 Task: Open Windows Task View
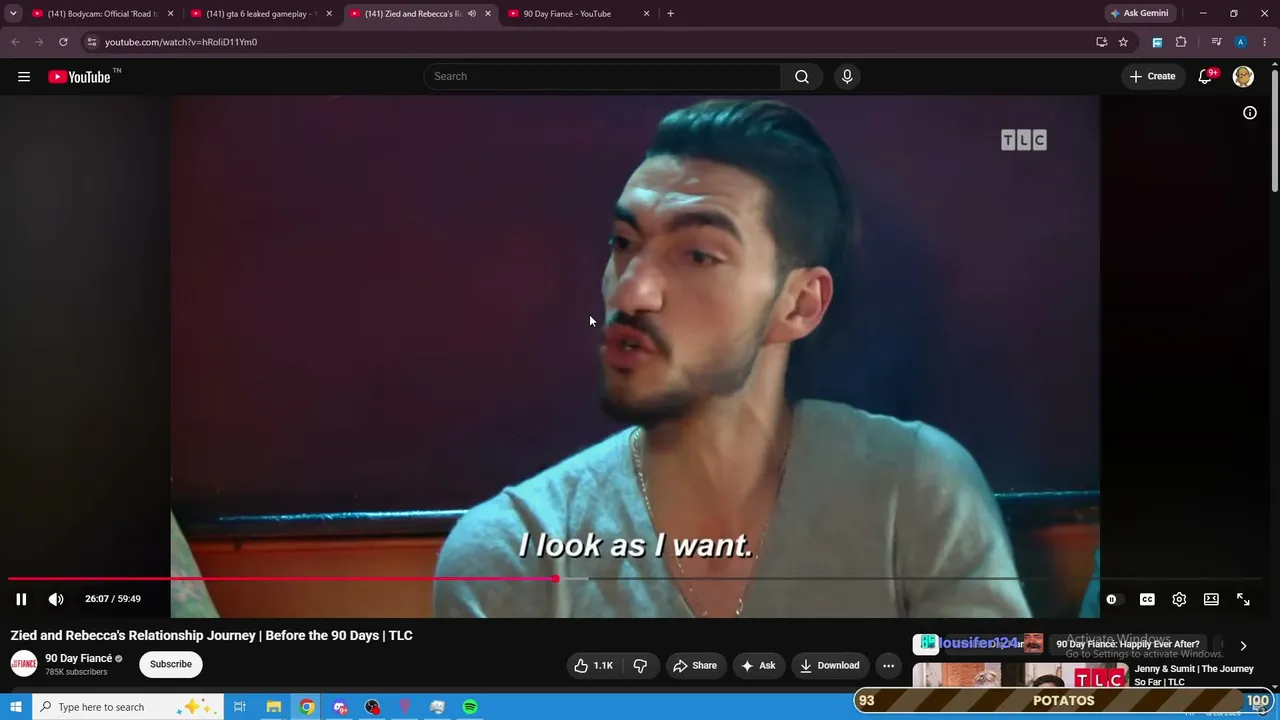click(x=240, y=707)
